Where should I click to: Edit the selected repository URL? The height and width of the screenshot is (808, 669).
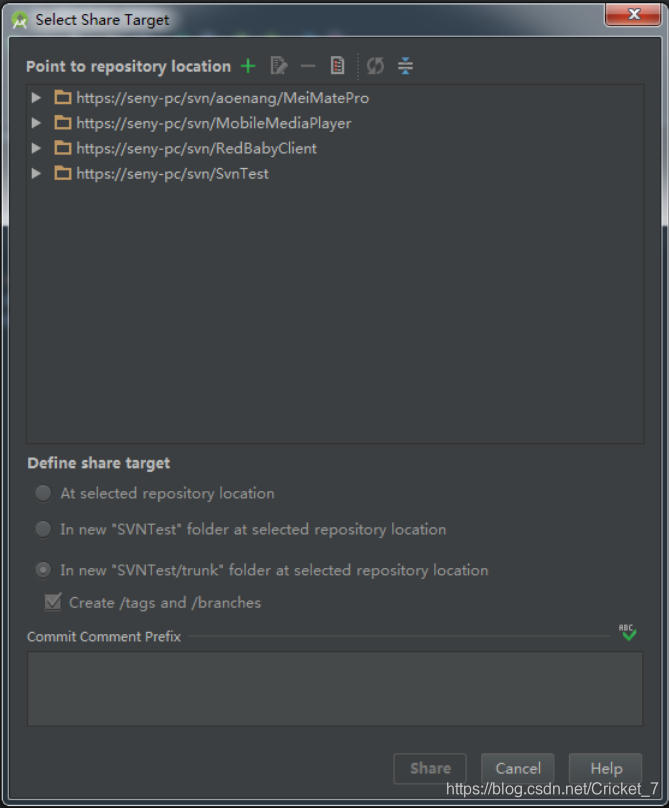278,66
